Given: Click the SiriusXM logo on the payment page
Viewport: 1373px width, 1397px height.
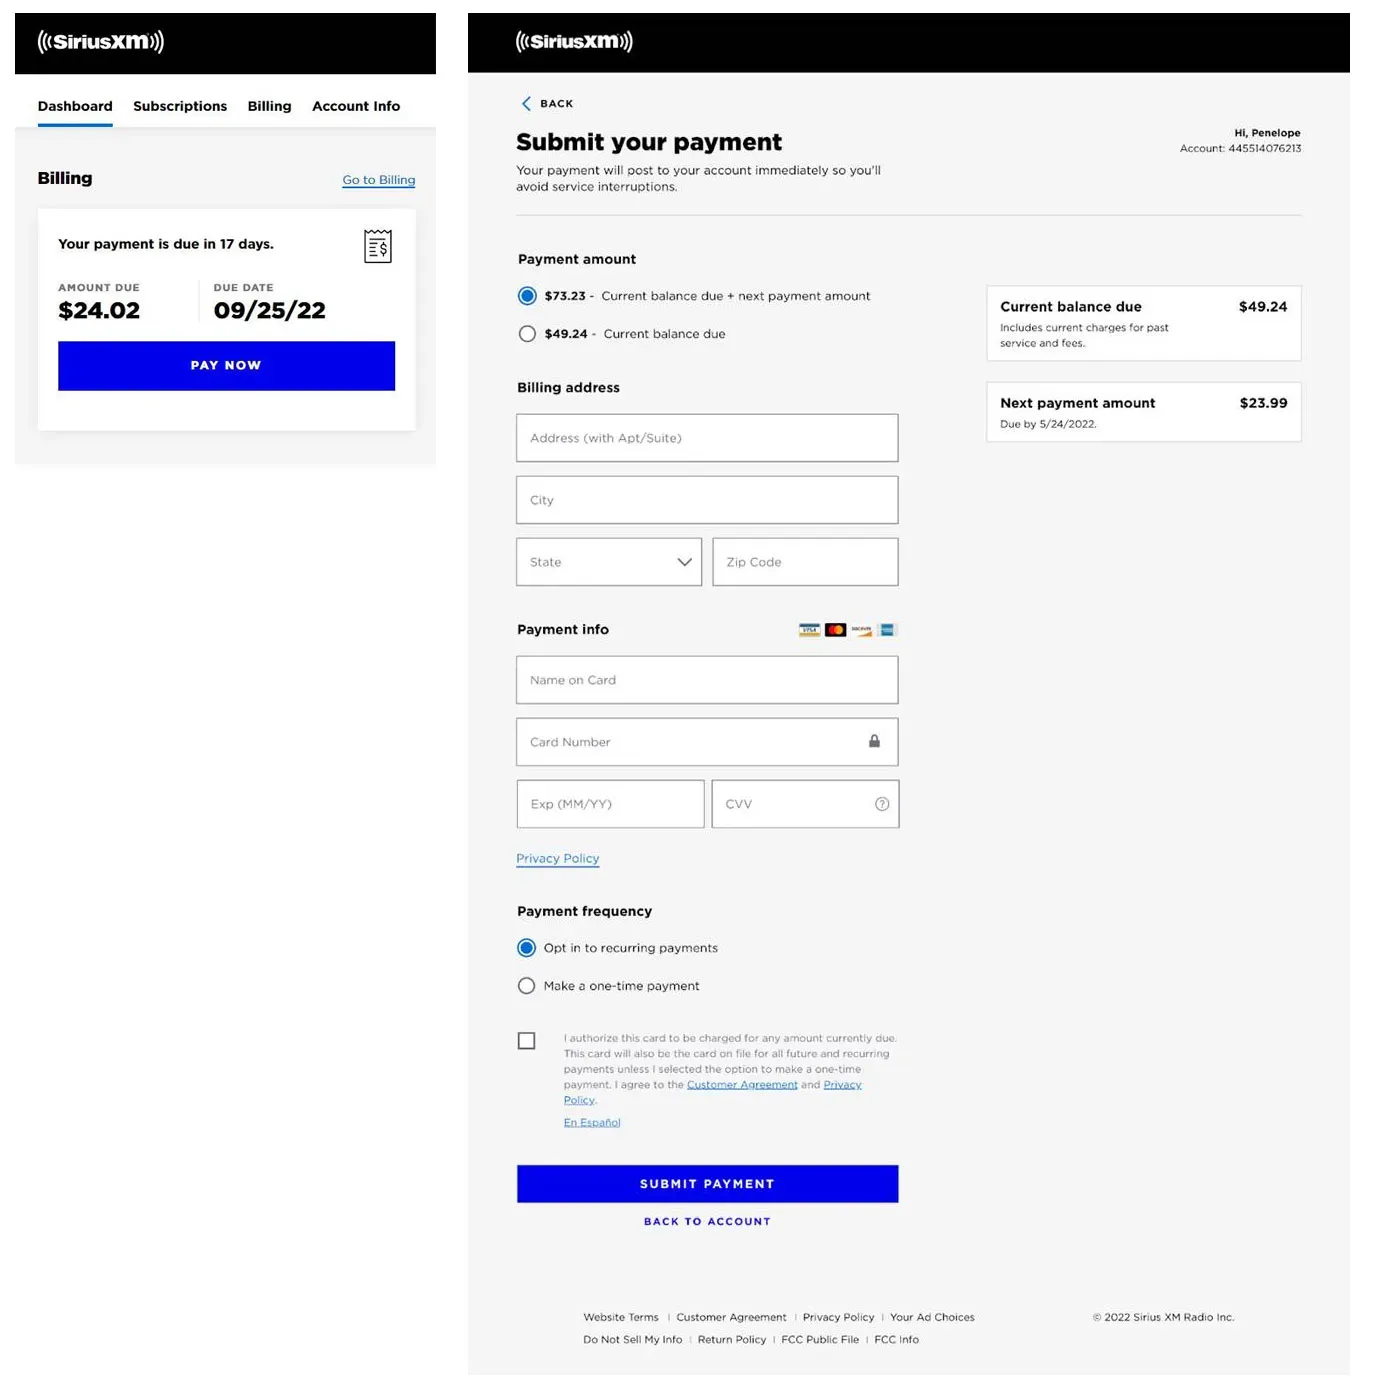Looking at the screenshot, I should pos(573,42).
